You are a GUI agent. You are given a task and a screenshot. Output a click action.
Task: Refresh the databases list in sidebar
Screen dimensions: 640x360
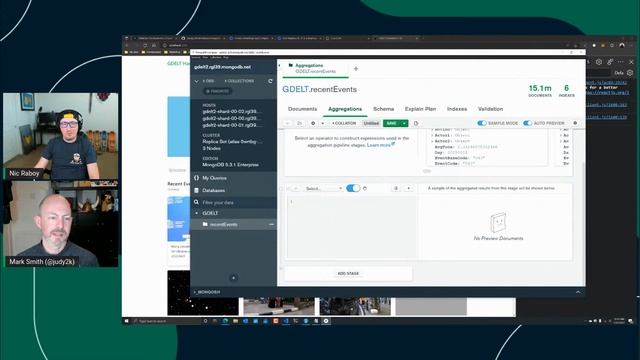[x=270, y=81]
